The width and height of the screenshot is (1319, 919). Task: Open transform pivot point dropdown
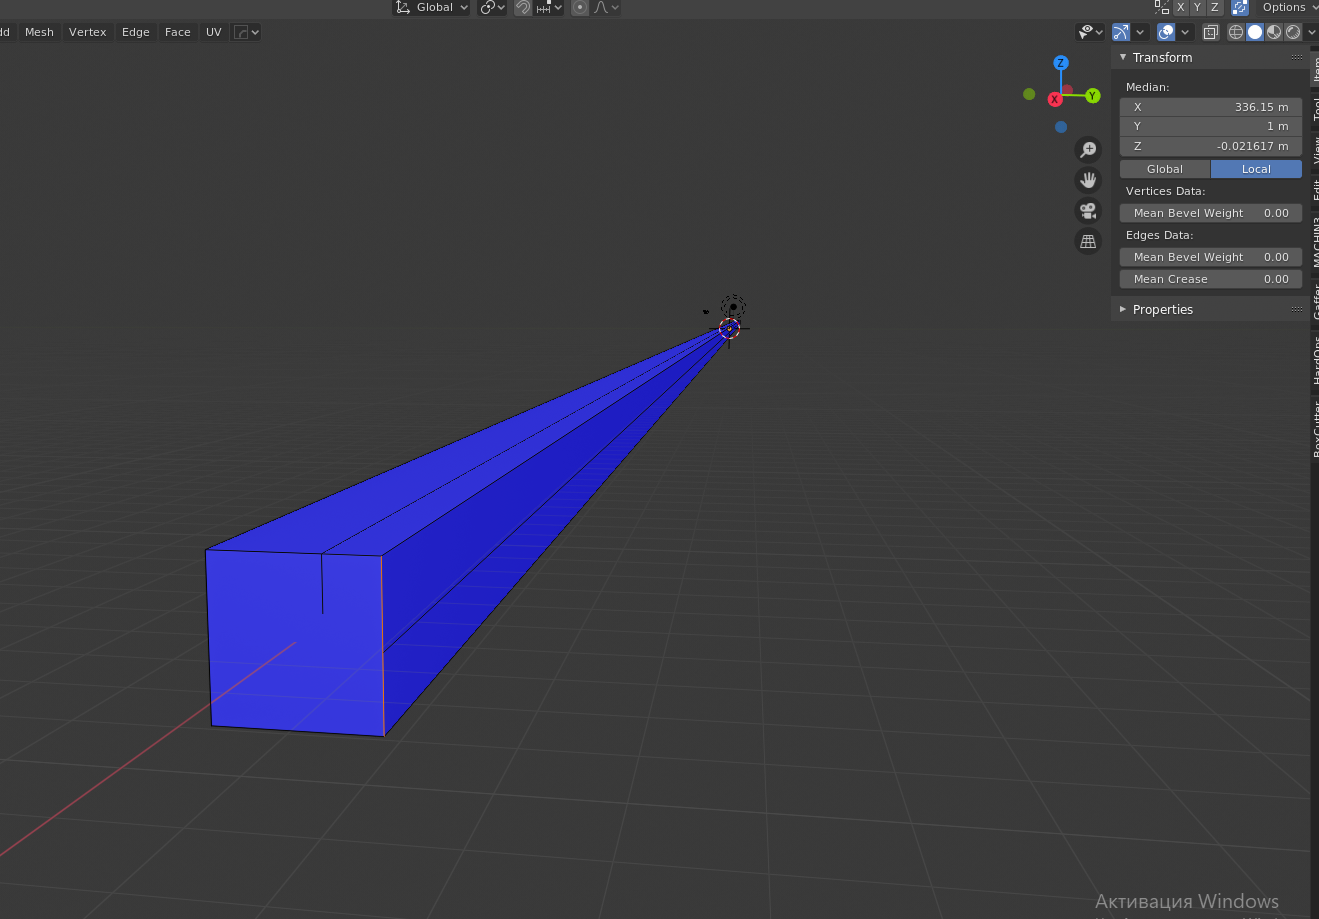(x=492, y=7)
